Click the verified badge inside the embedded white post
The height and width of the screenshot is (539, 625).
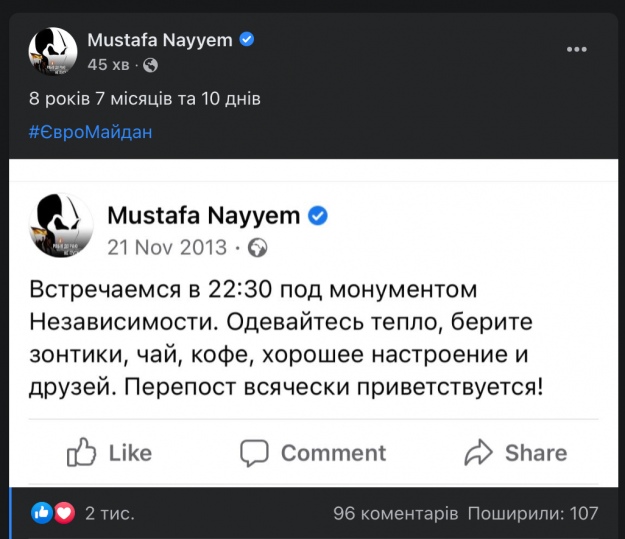pos(318,215)
